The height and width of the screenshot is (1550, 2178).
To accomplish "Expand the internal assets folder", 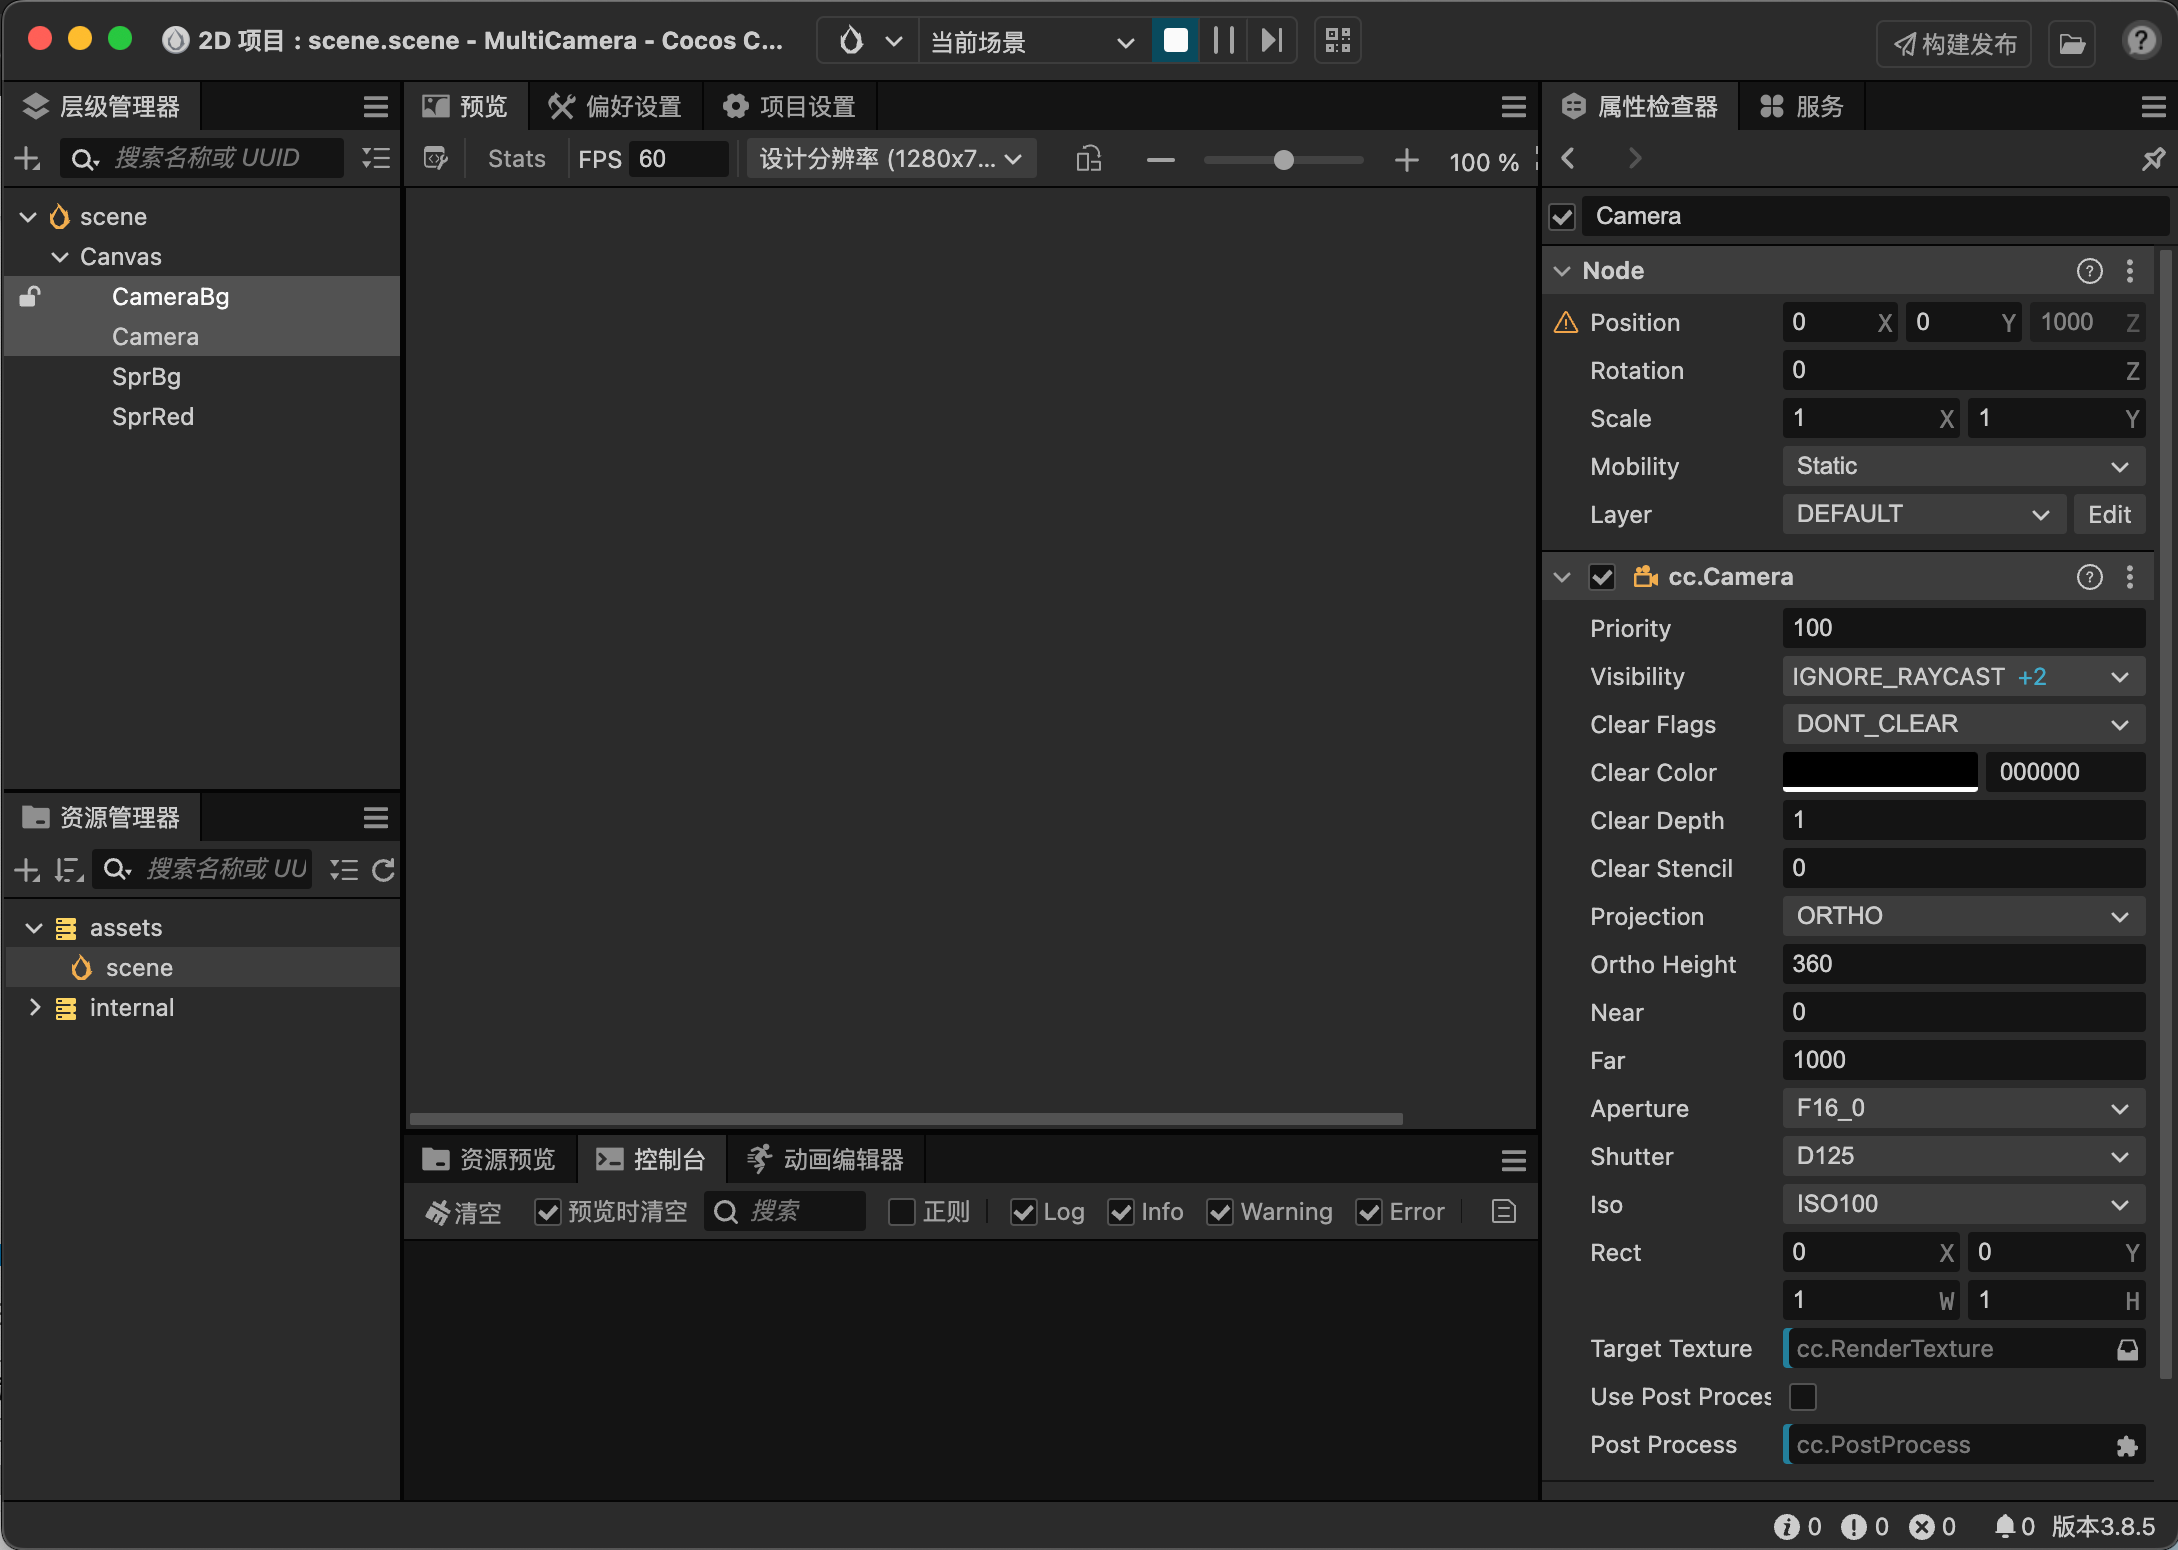I will pyautogui.click(x=35, y=1008).
